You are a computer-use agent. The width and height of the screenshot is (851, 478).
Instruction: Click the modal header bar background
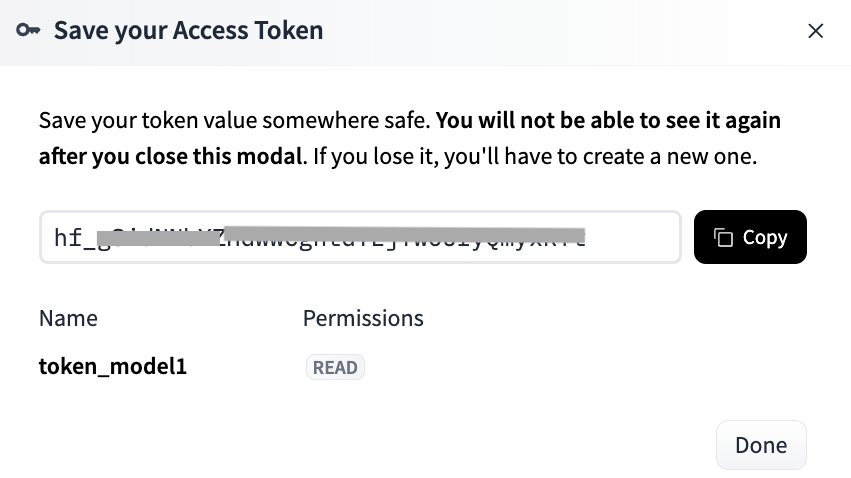564,31
